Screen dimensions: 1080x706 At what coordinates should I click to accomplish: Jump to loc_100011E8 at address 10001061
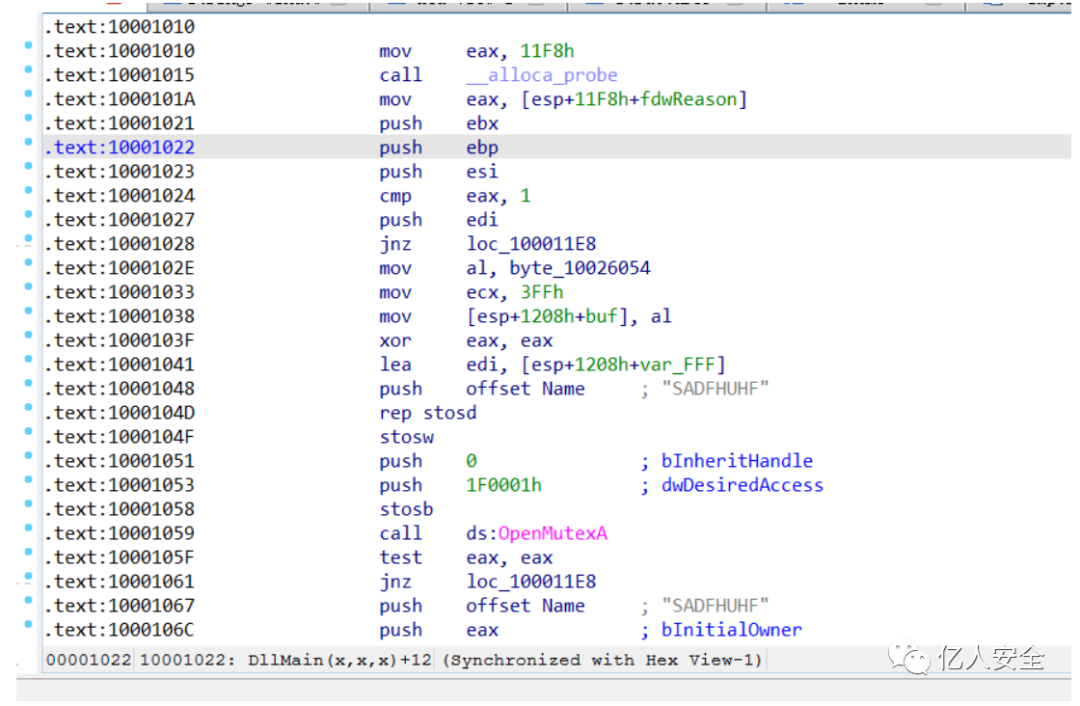point(531,582)
